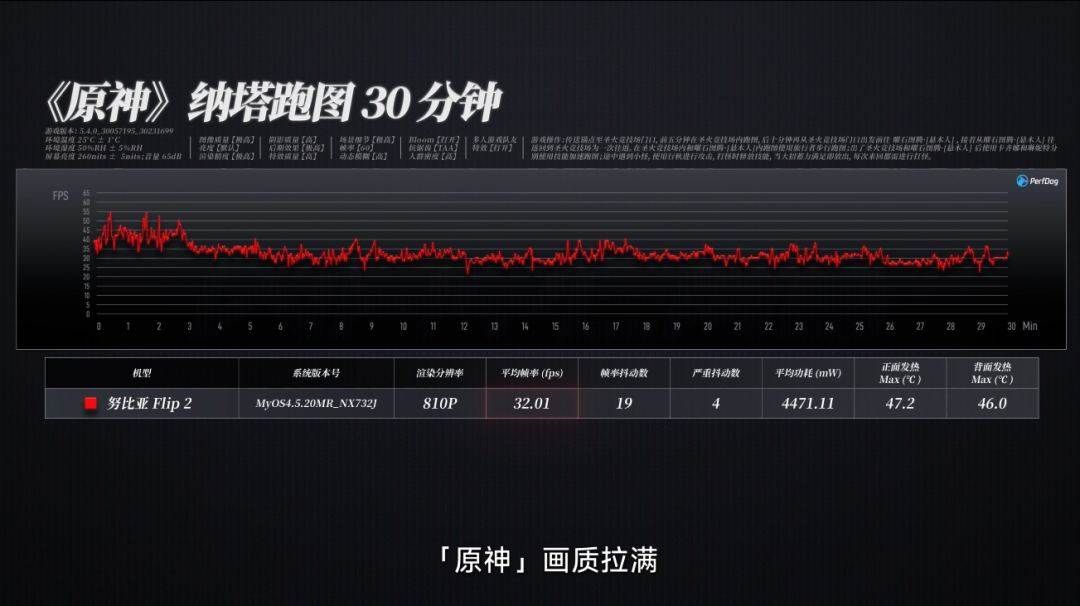Viewport: 1080px width, 606px height.
Task: Click the subtitle 「原神」画质拉满
Action: coord(548,560)
